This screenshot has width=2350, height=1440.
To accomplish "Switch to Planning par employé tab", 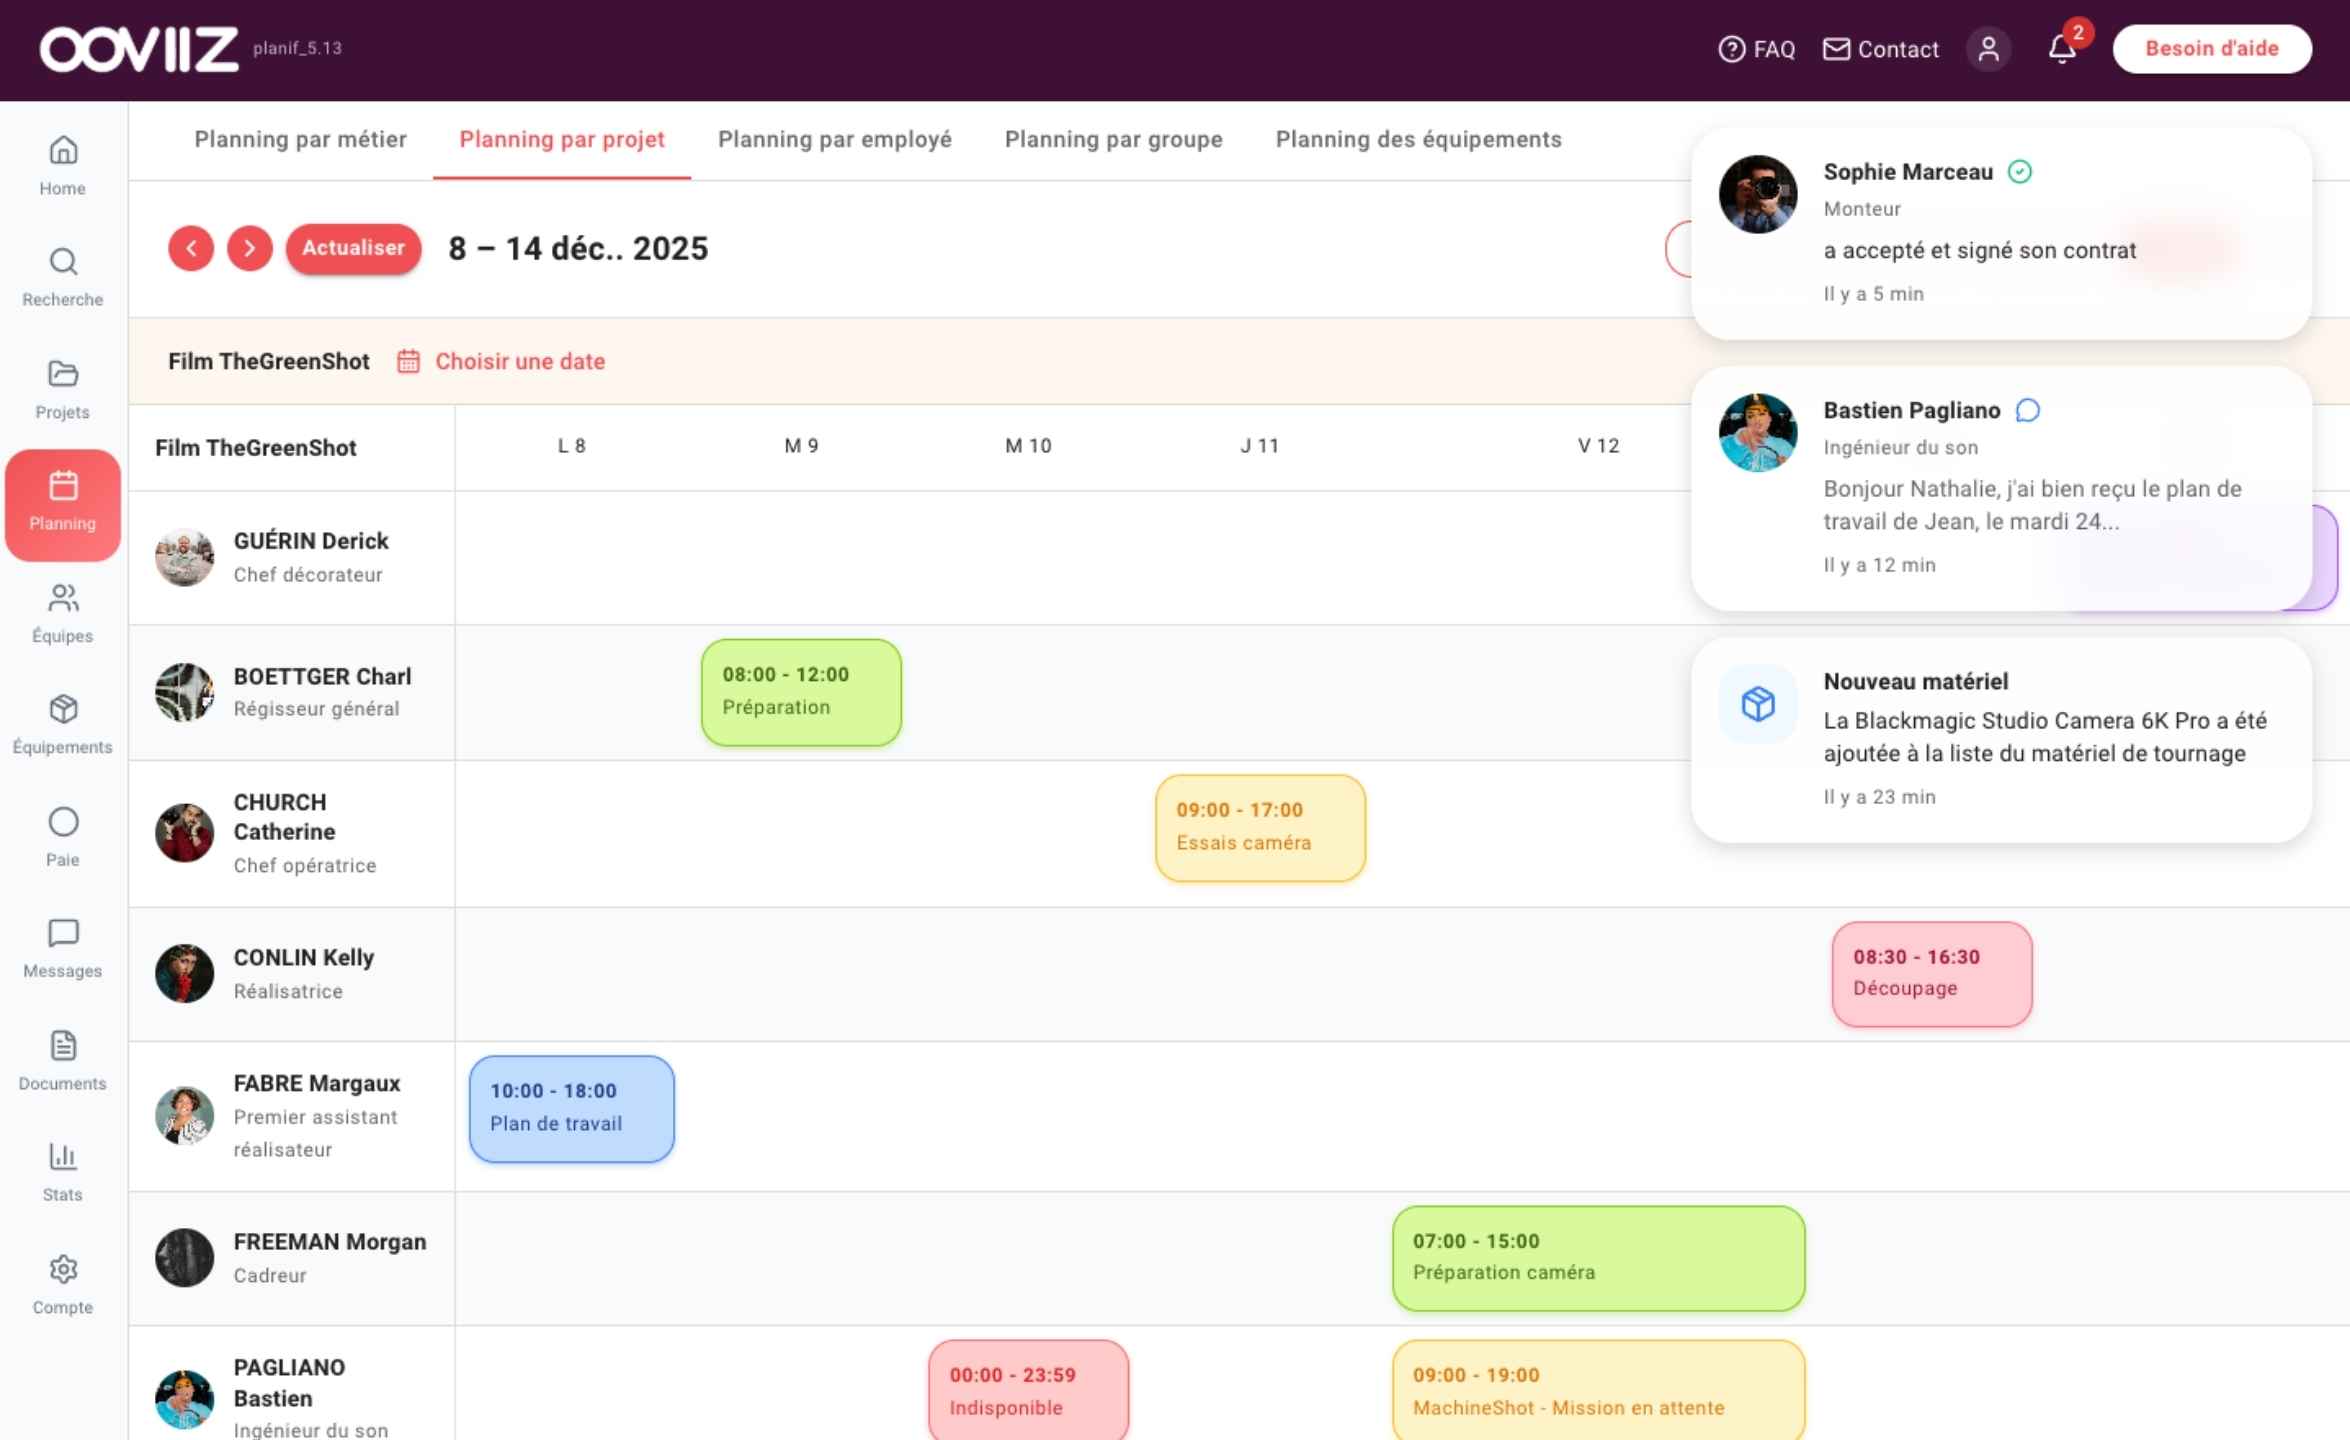I will (834, 139).
